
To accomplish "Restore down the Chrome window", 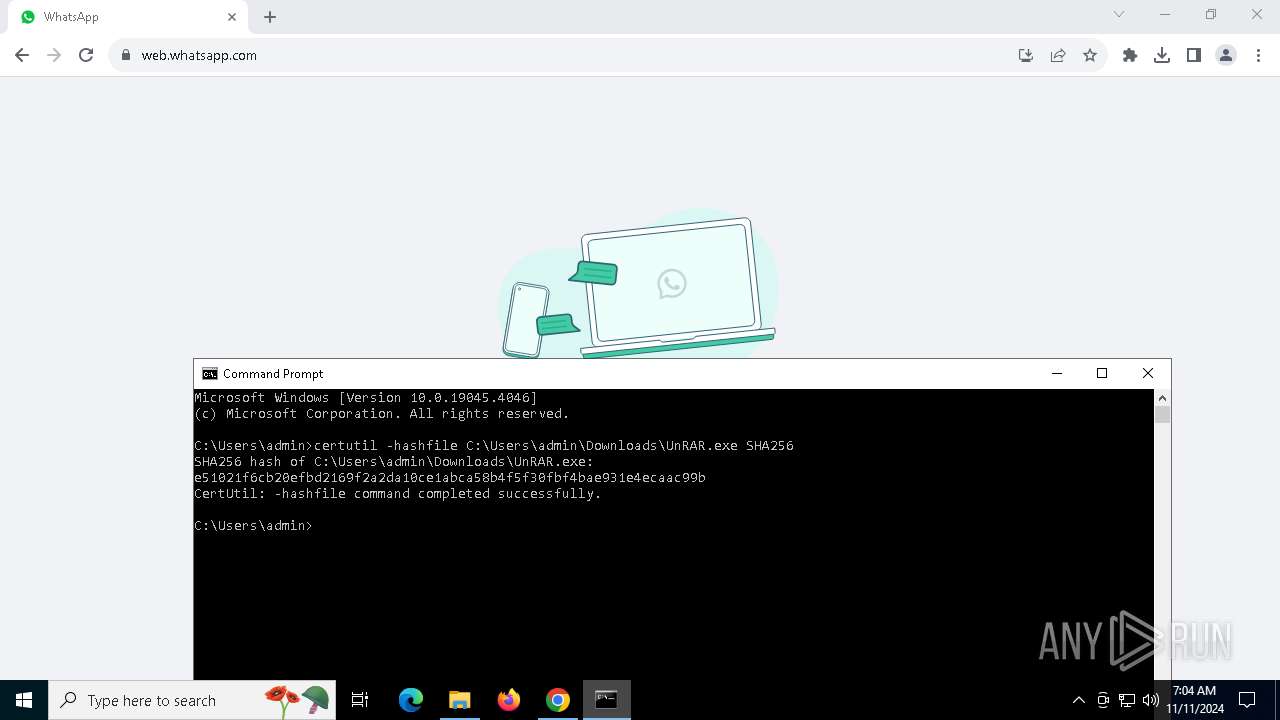I will (x=1211, y=14).
